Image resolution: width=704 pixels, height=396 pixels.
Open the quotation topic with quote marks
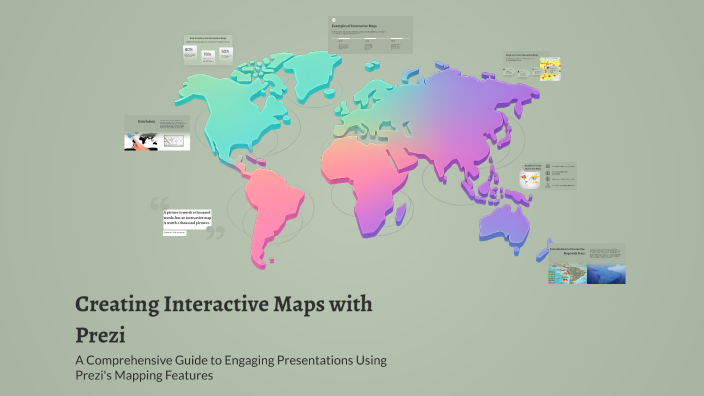click(187, 218)
